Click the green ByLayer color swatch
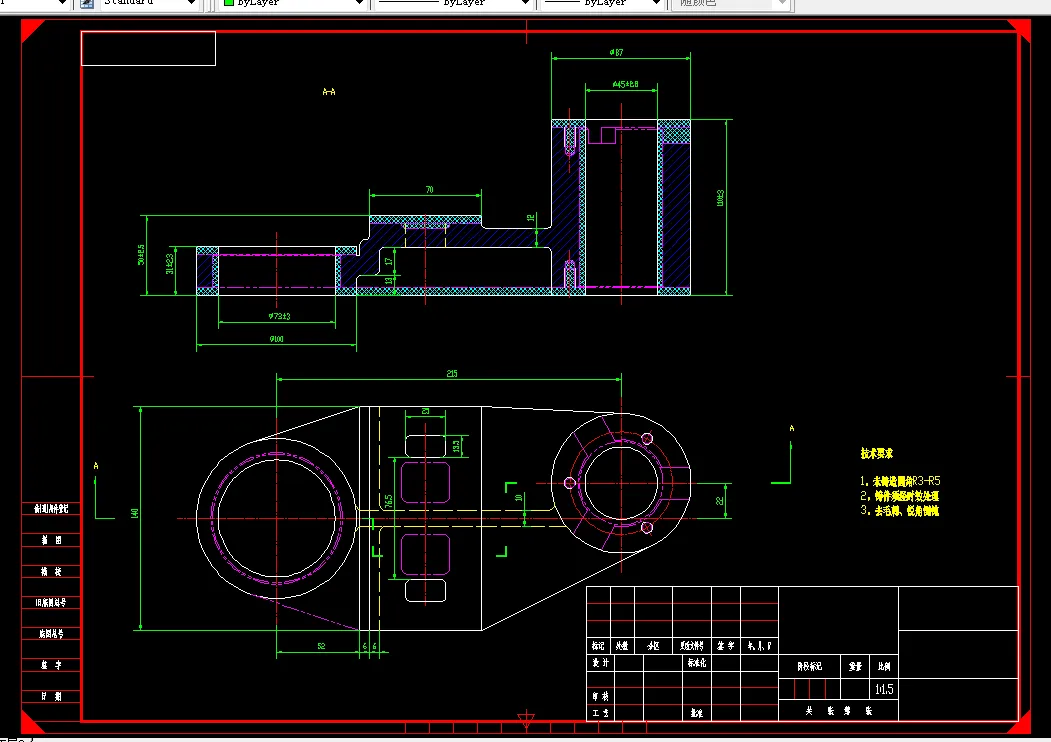 (229, 3)
